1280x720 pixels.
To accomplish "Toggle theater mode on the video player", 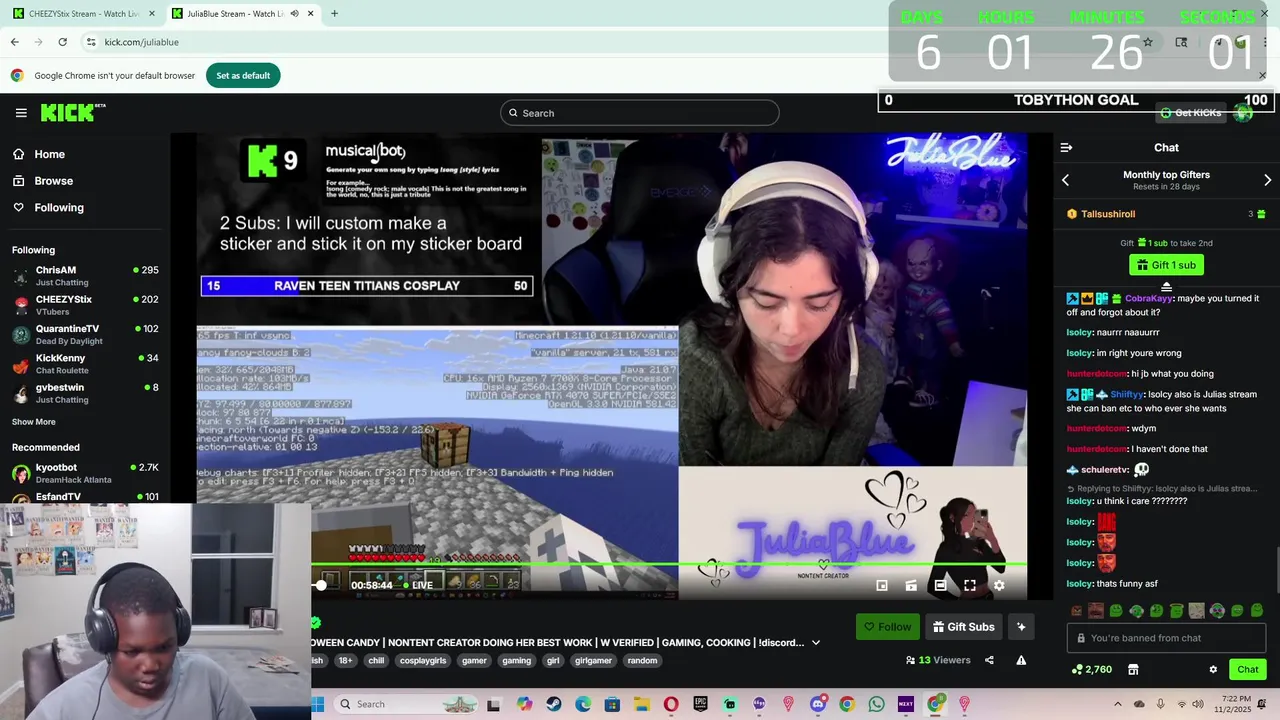I will click(x=940, y=585).
